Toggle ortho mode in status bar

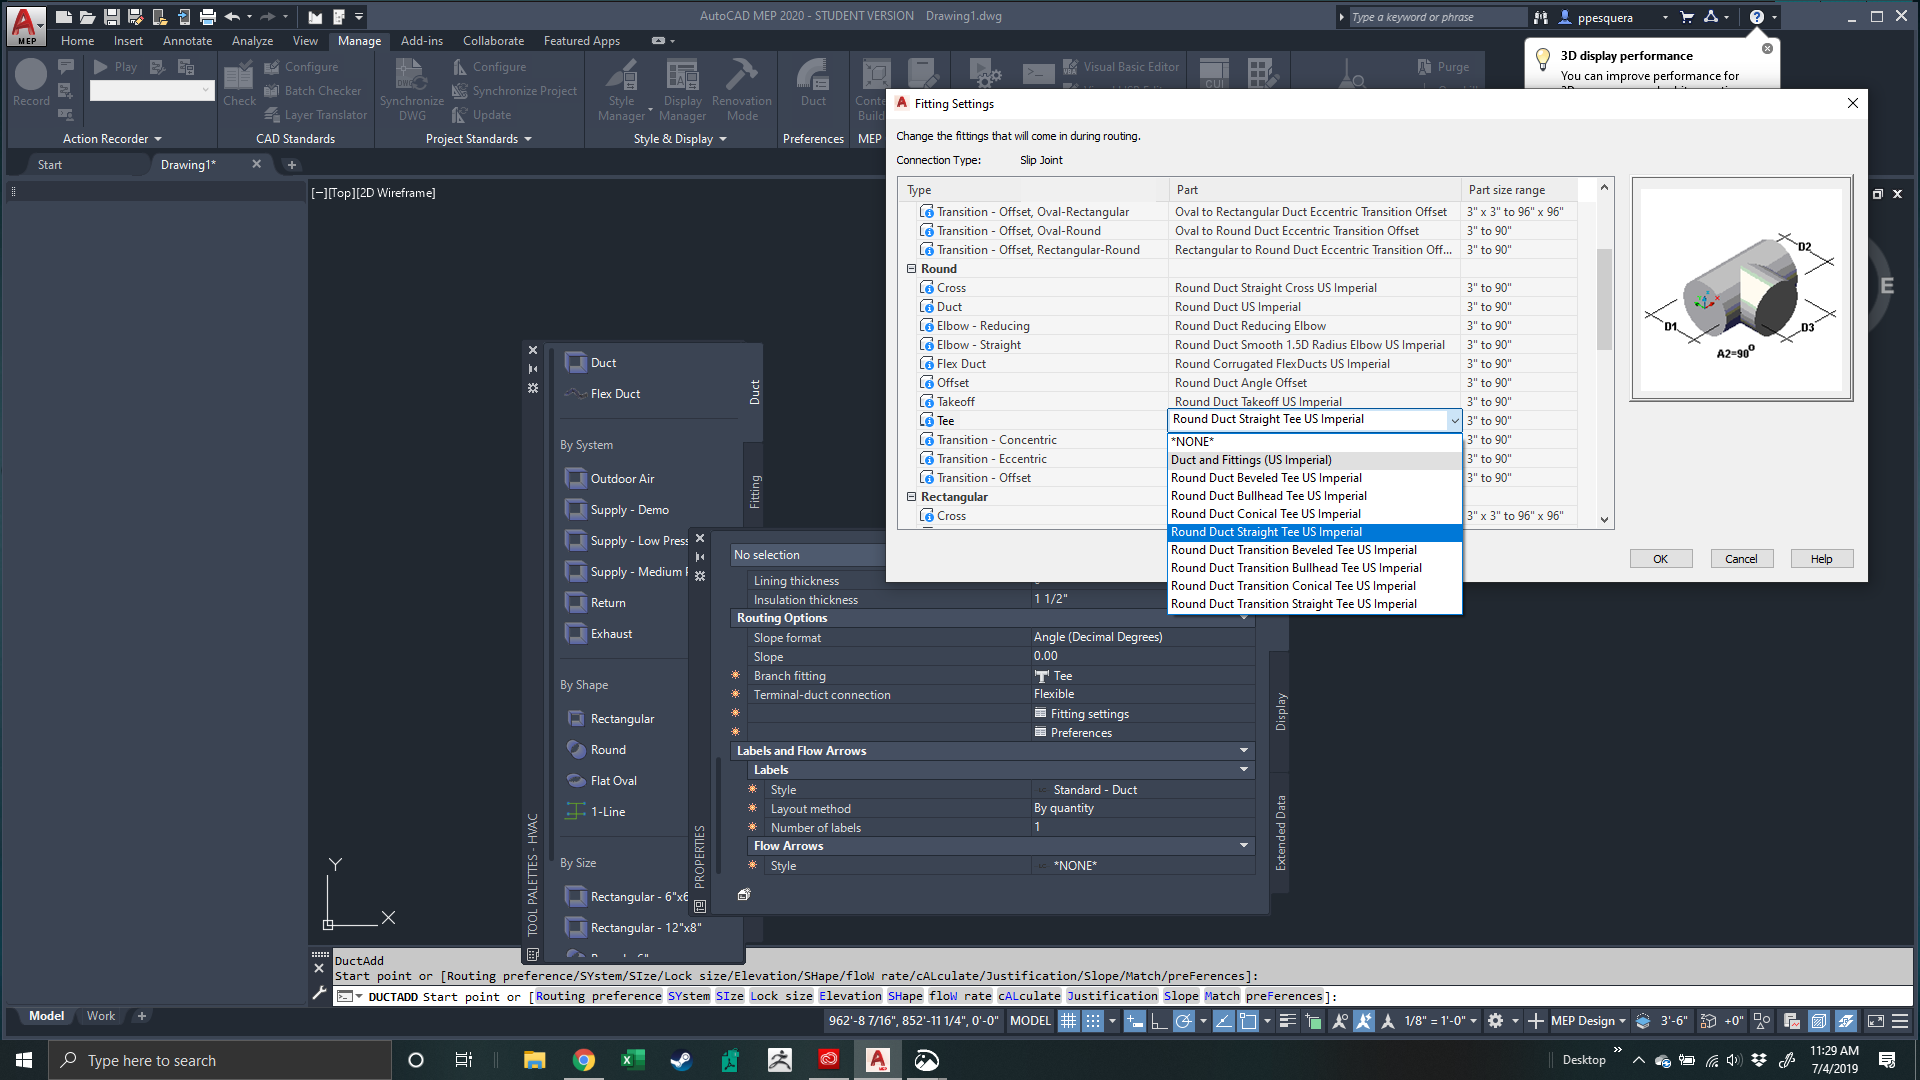pyautogui.click(x=1159, y=1021)
